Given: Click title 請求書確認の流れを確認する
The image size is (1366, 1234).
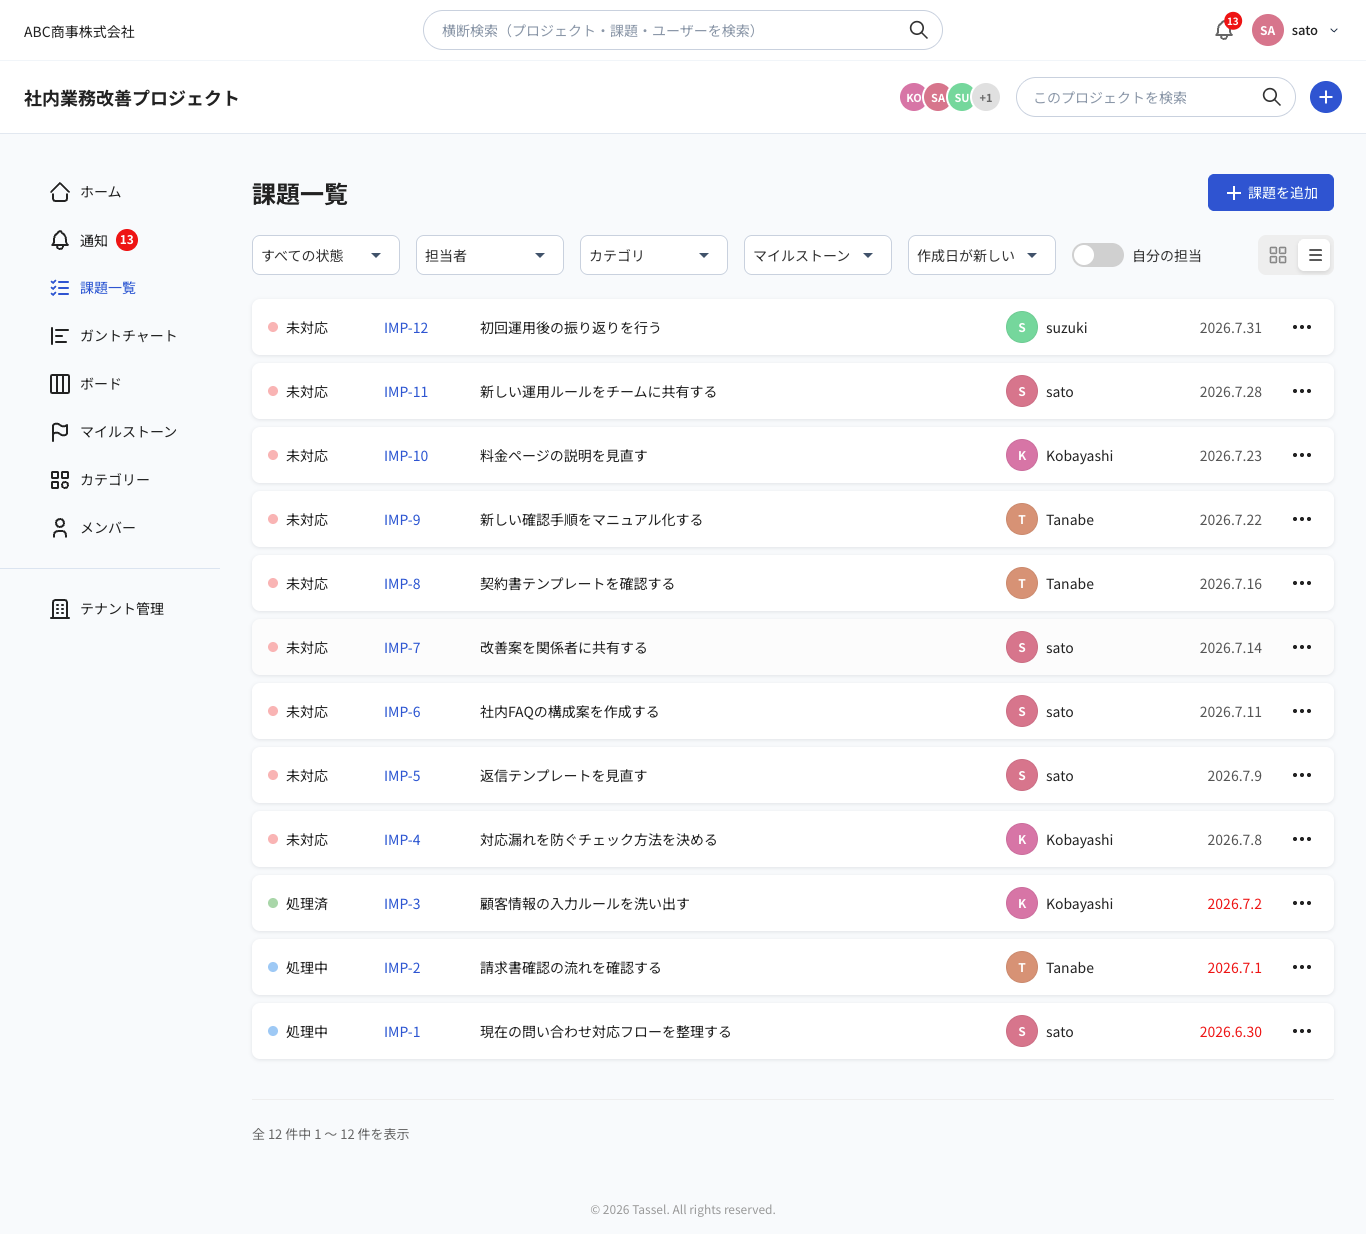Looking at the screenshot, I should (570, 968).
